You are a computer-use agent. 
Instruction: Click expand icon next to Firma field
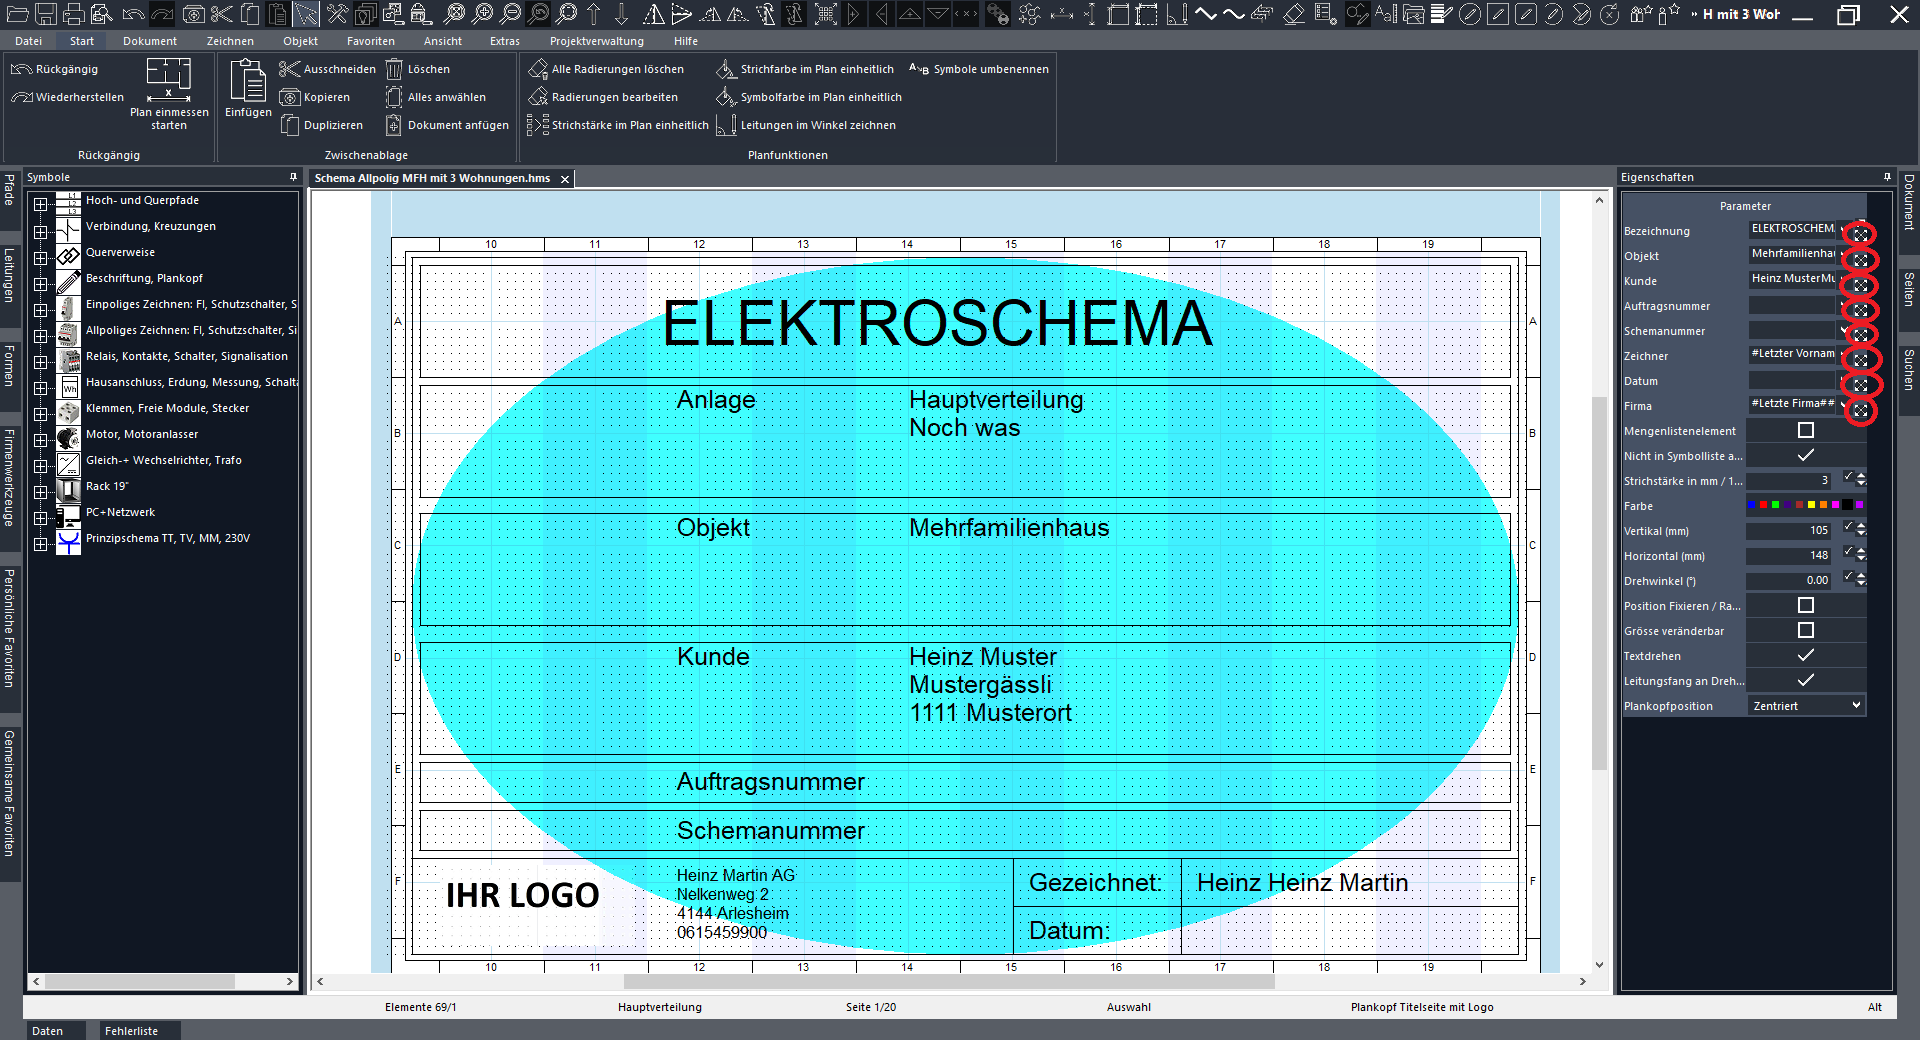(x=1860, y=410)
